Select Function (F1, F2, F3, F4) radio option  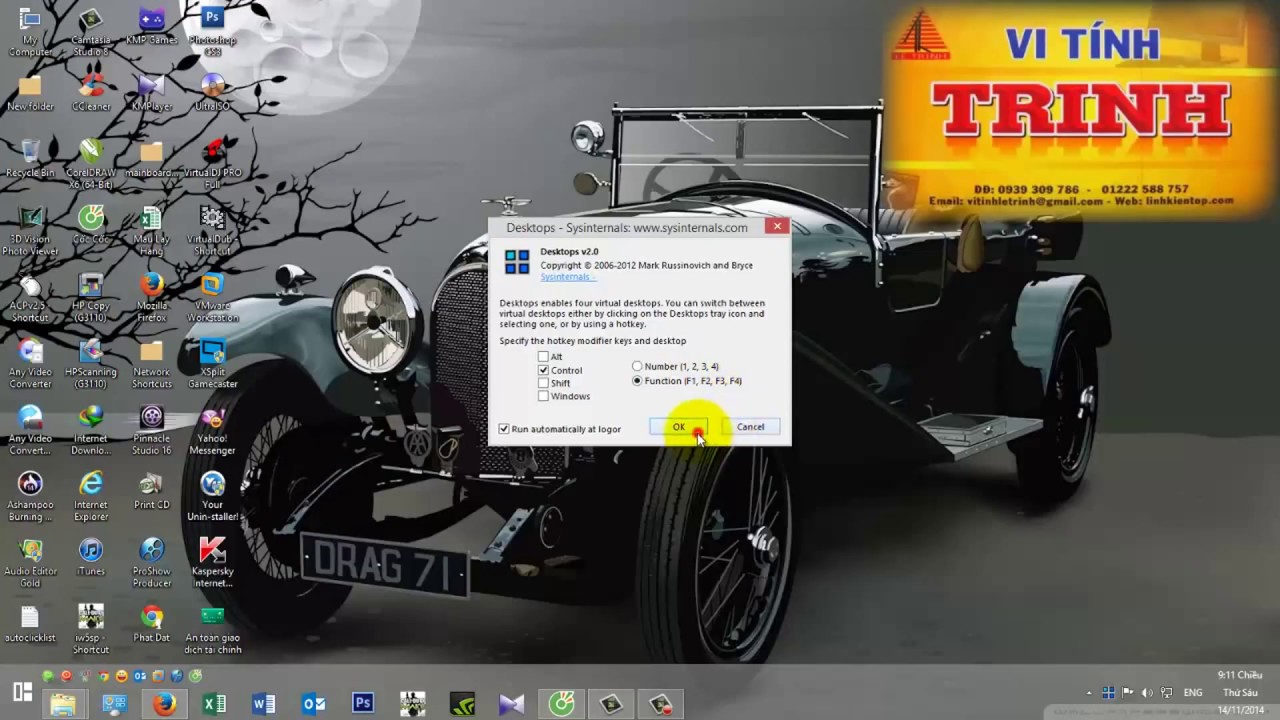tap(637, 381)
